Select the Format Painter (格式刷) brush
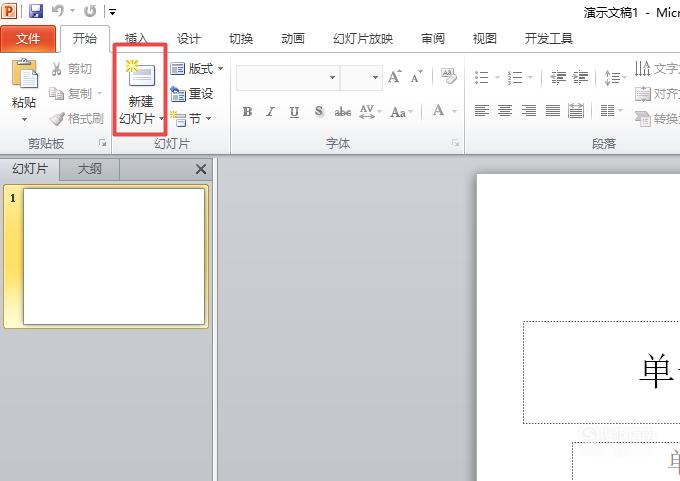 tap(76, 118)
